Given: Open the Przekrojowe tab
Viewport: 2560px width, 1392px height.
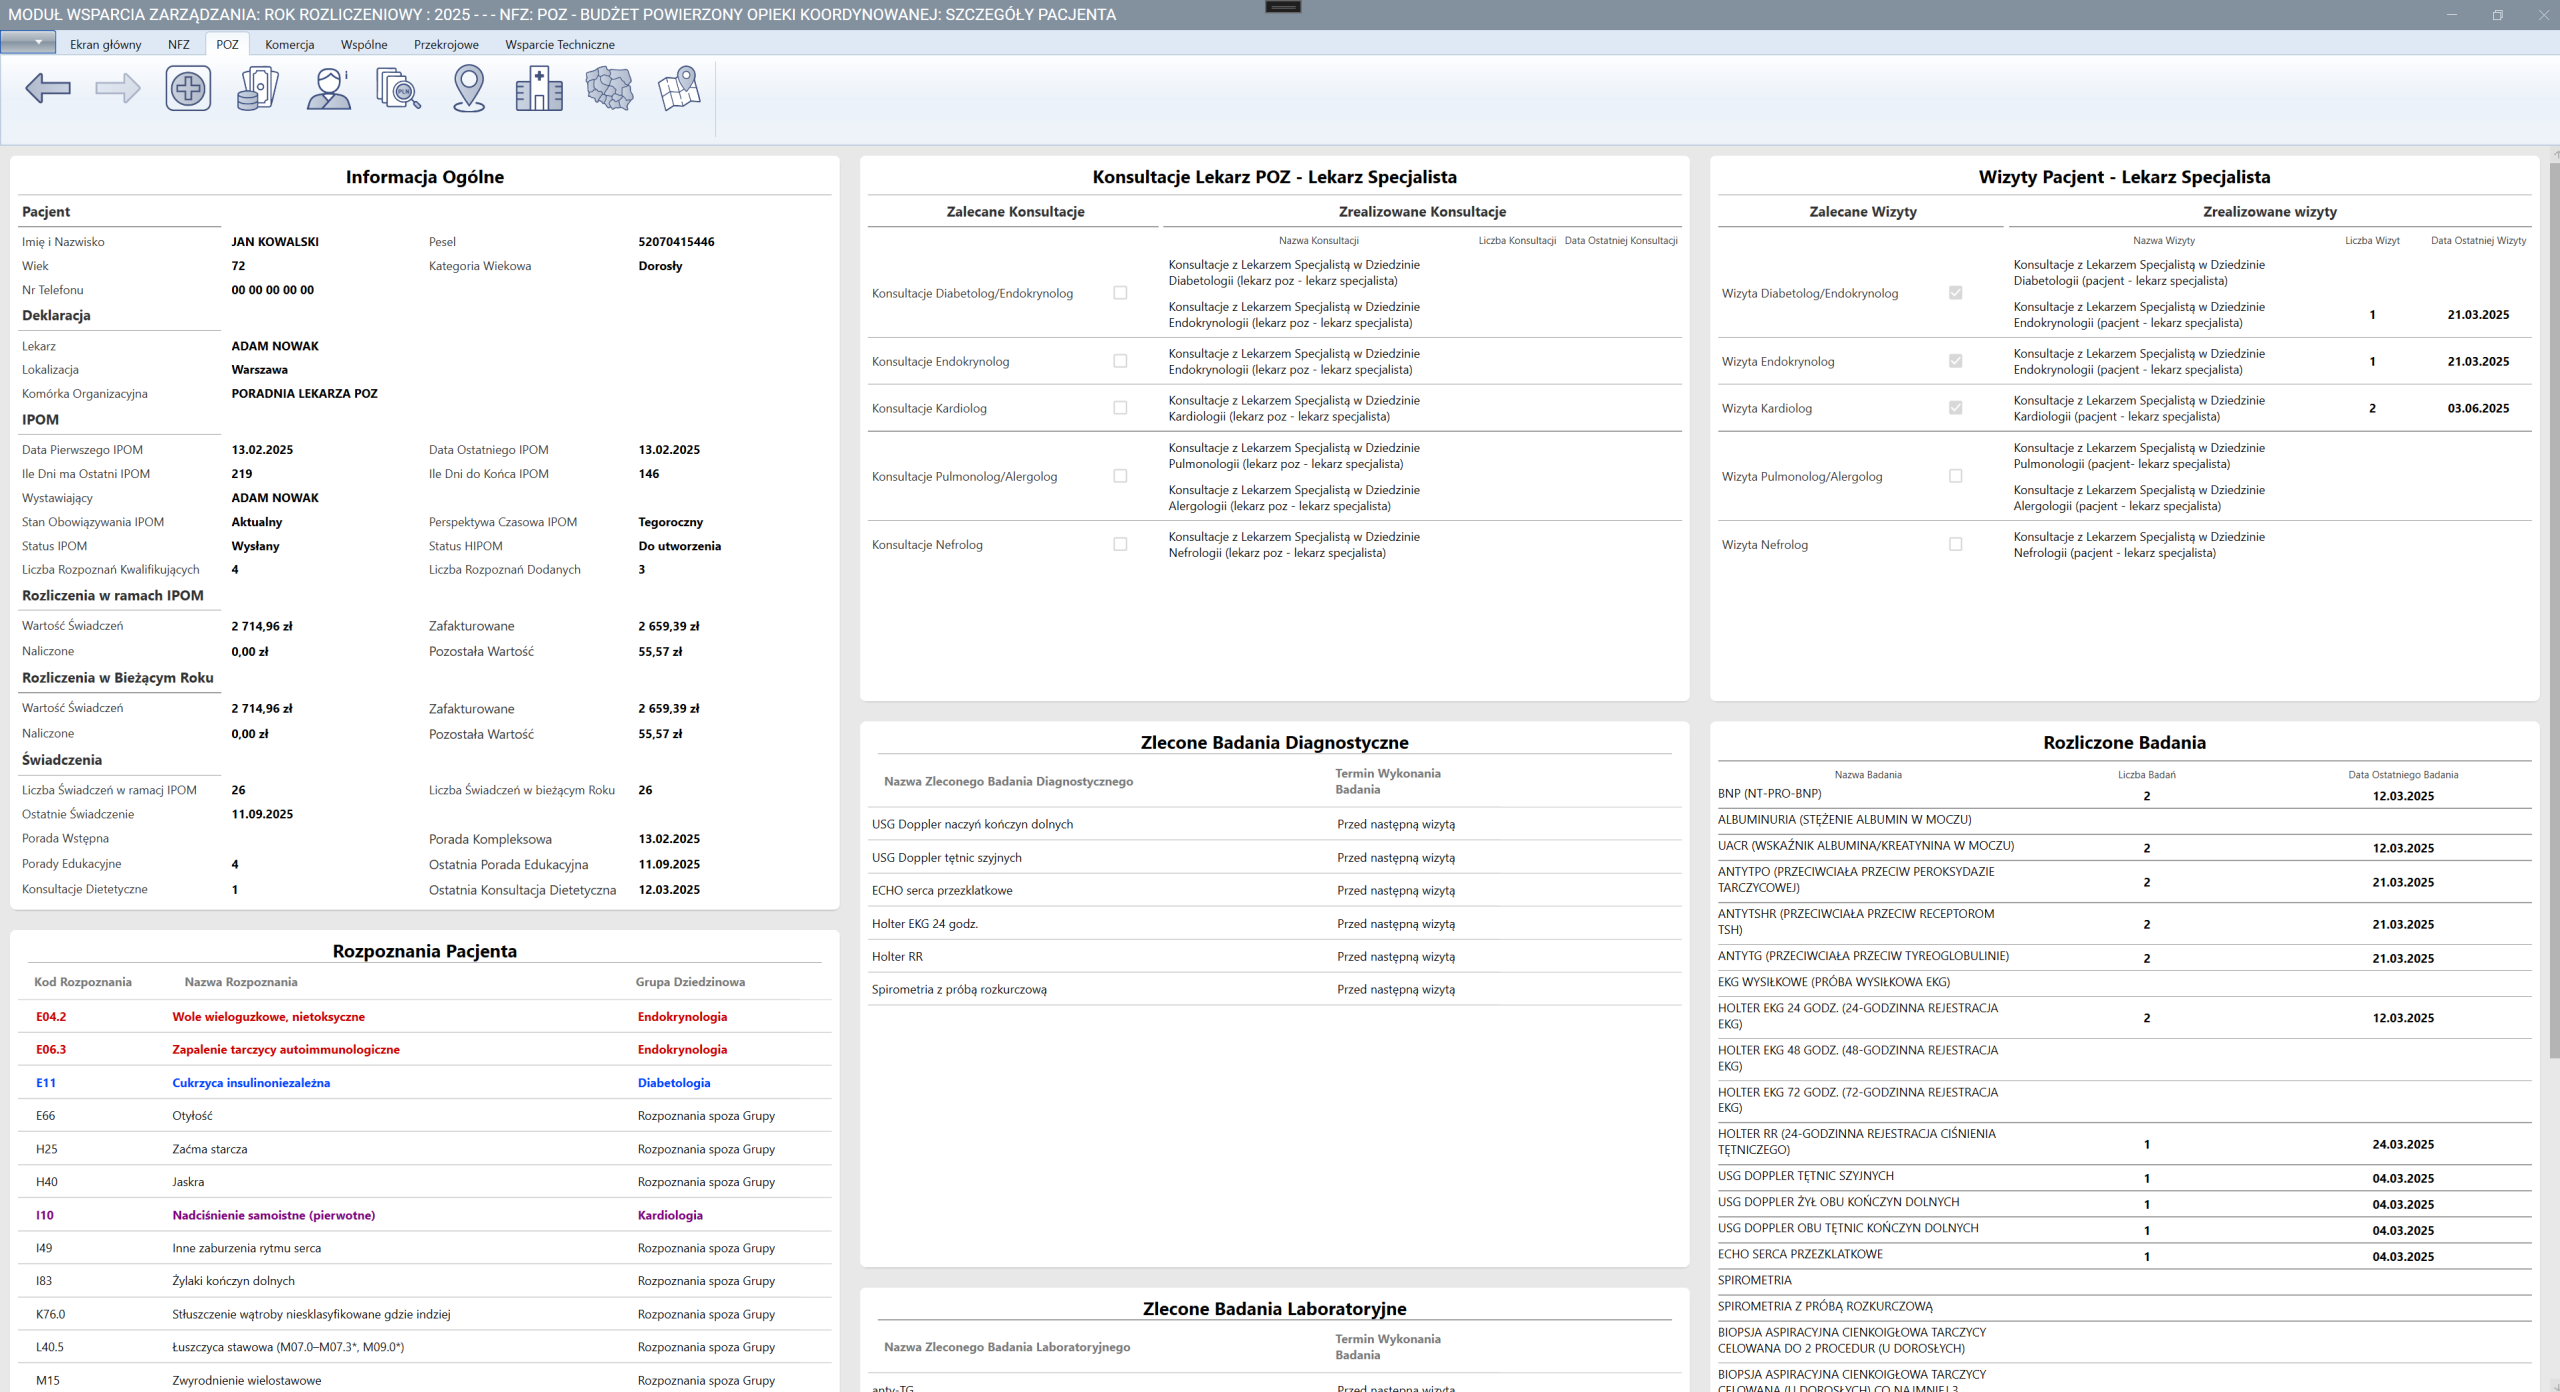Looking at the screenshot, I should [x=446, y=44].
